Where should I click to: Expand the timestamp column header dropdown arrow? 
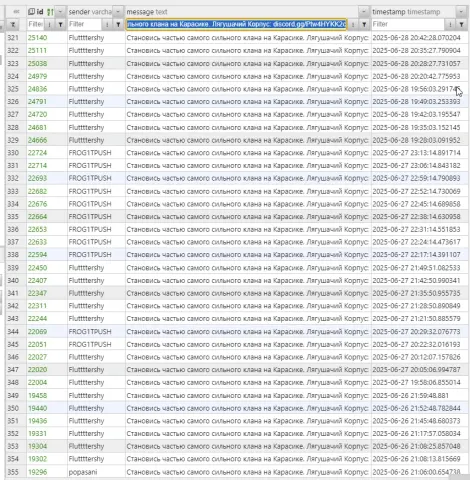tap(461, 12)
